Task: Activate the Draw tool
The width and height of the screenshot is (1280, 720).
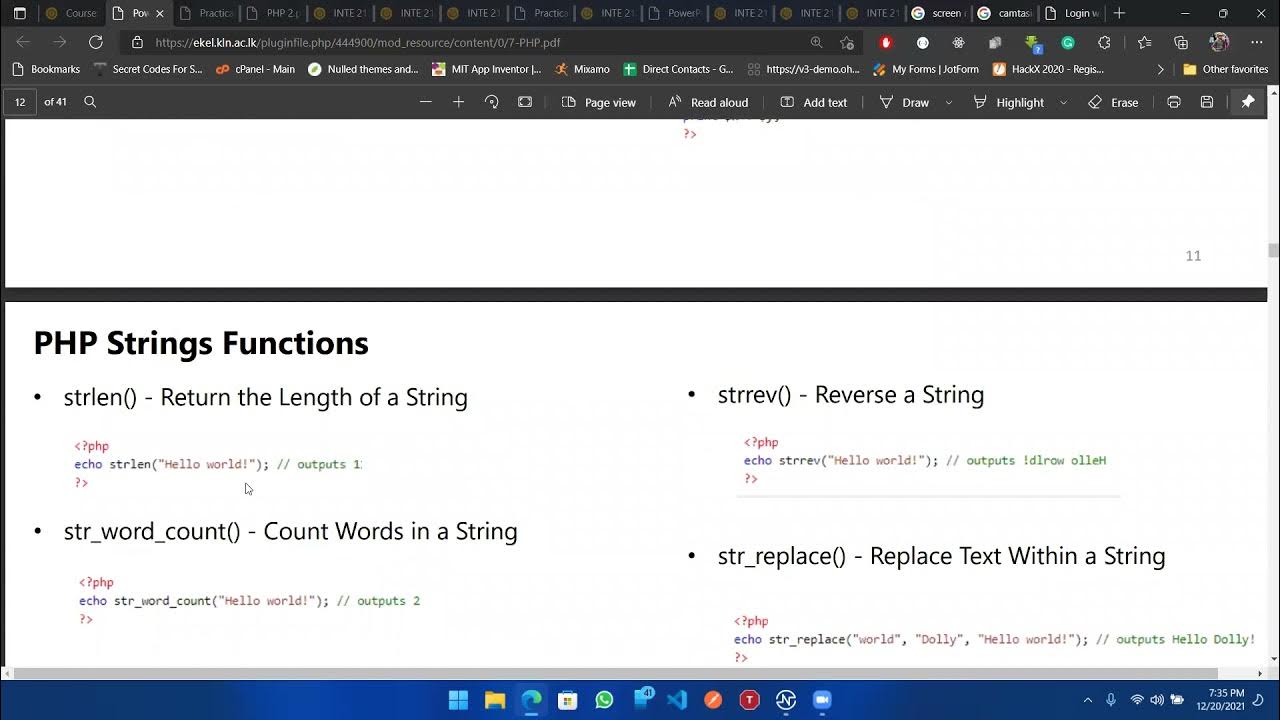Action: pyautogui.click(x=904, y=102)
